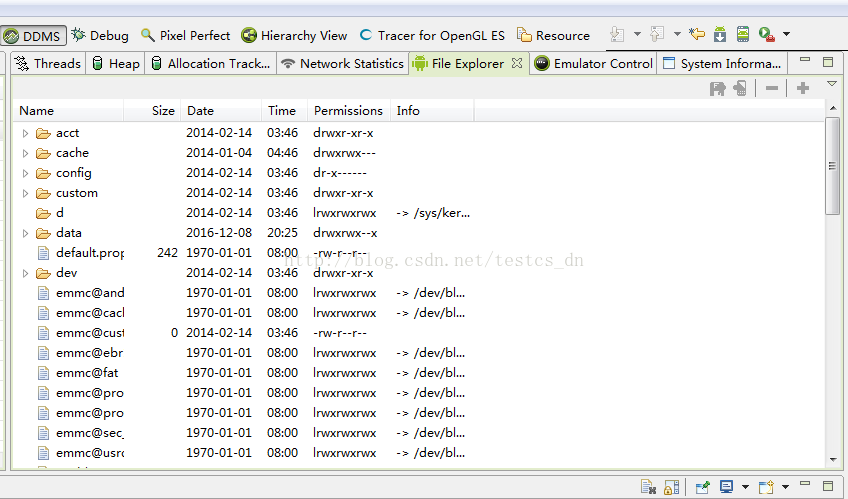
Task: Select the File Explorer tab
Action: [459, 64]
